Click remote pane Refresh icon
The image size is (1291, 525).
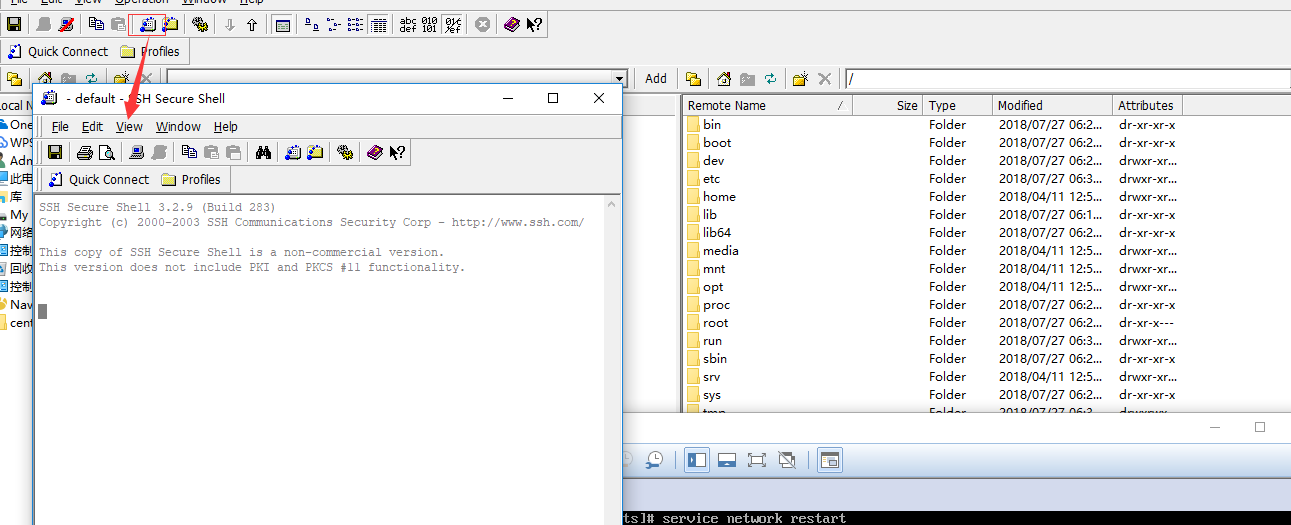(x=771, y=79)
